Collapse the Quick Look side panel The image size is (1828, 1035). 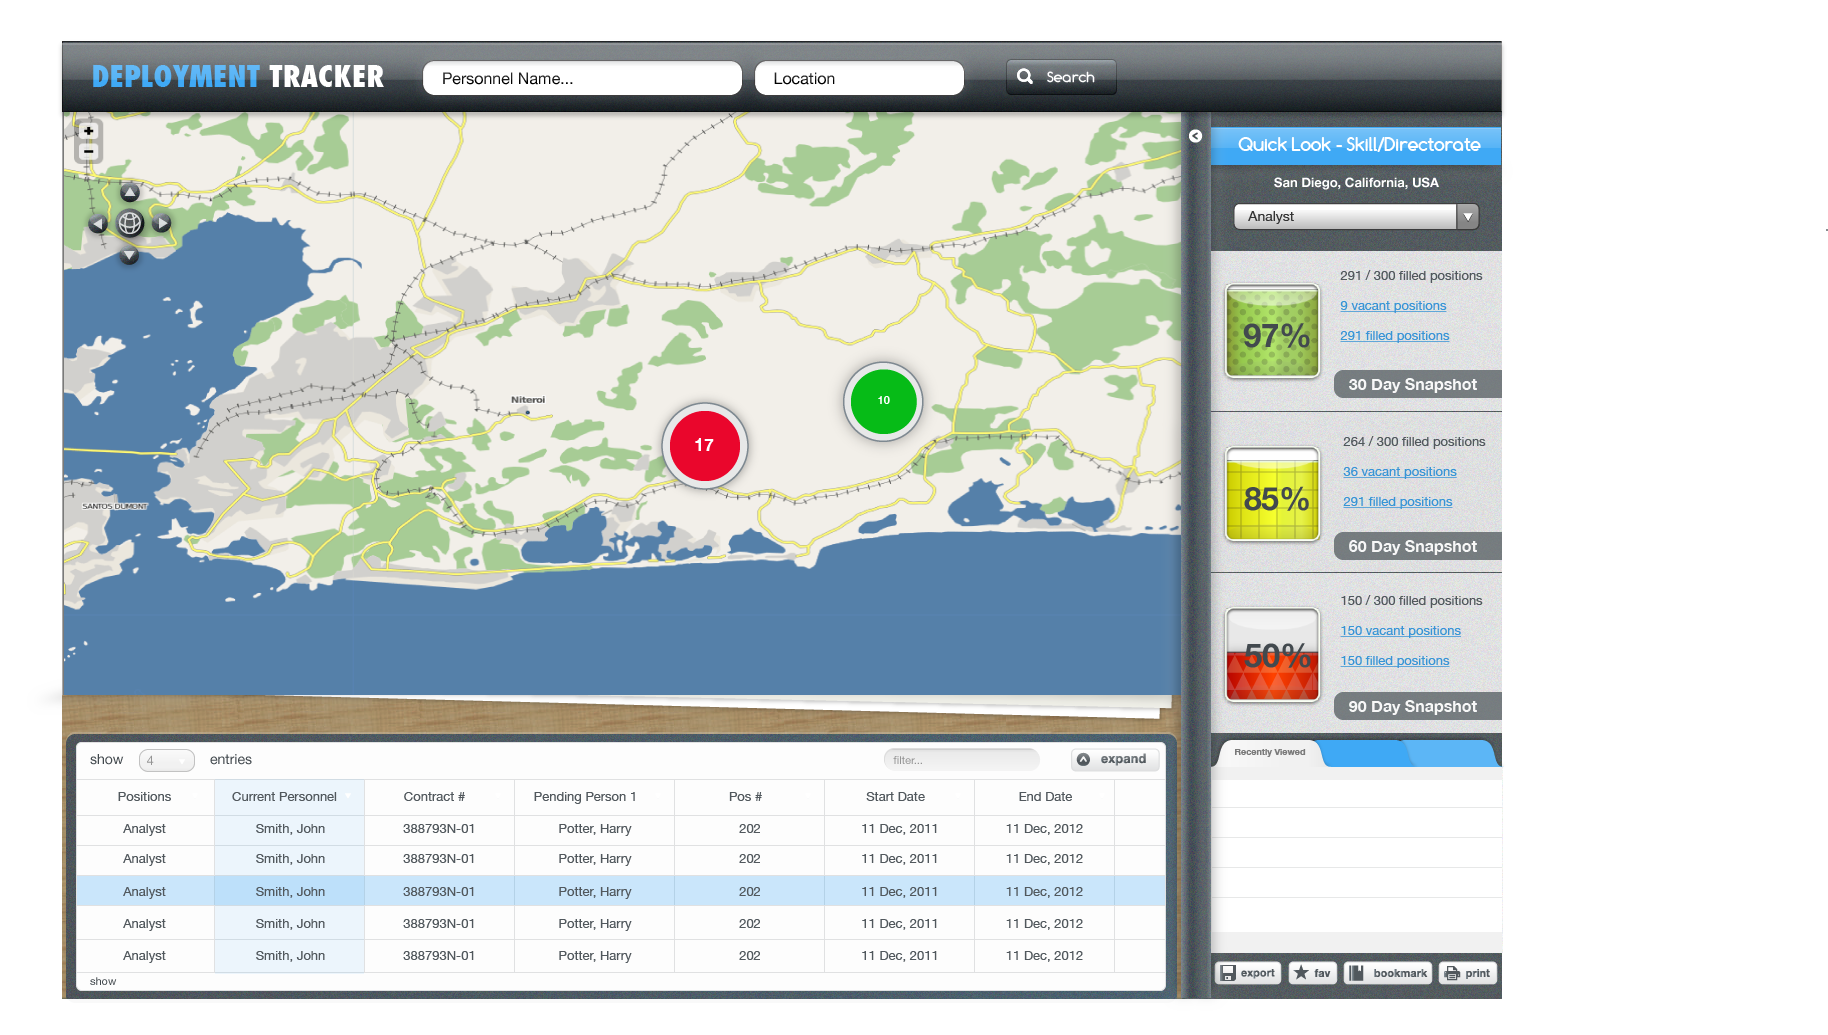tap(1195, 136)
